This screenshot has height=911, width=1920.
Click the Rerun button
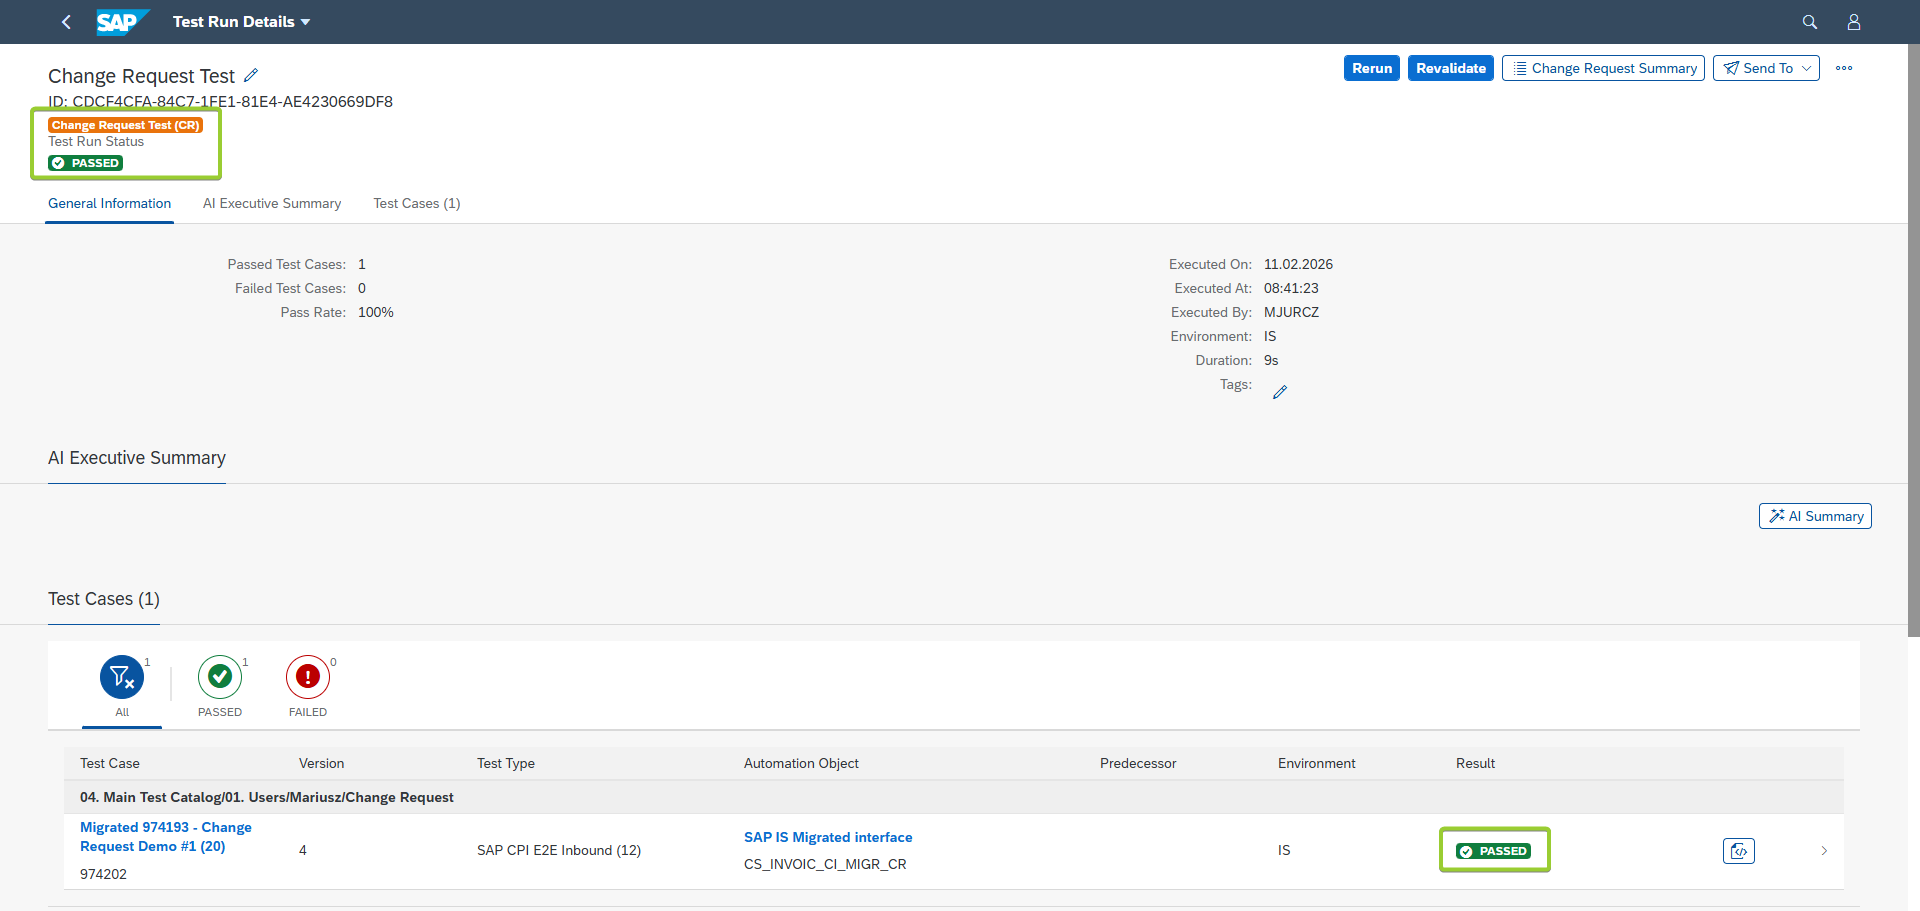tap(1372, 68)
